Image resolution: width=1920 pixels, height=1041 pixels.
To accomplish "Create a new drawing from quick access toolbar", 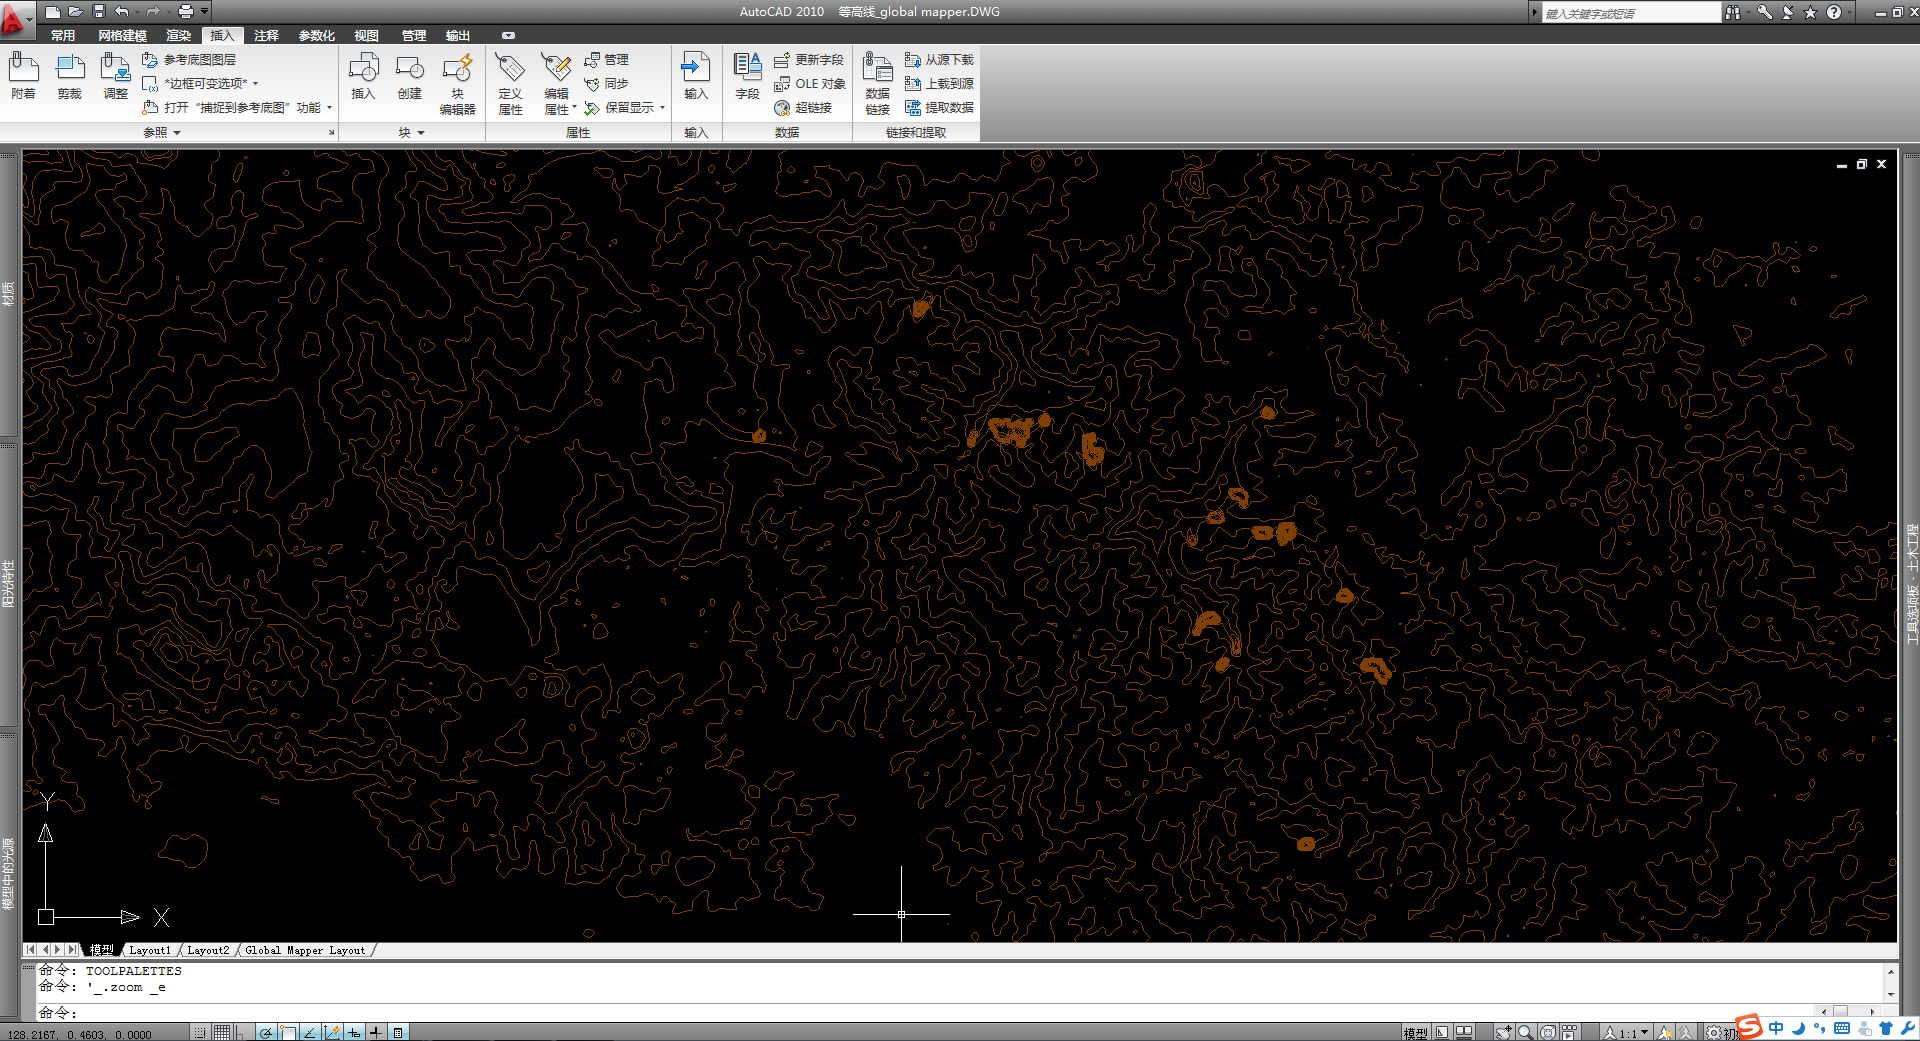I will coord(52,11).
